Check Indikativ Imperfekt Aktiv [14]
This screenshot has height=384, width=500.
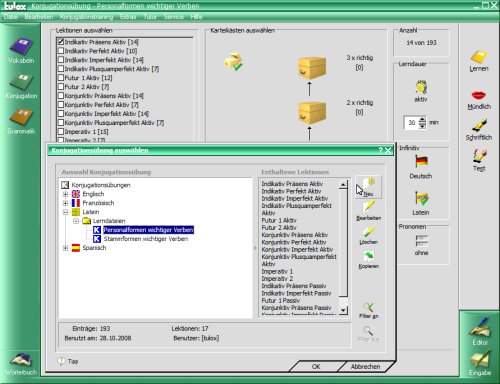(61, 60)
